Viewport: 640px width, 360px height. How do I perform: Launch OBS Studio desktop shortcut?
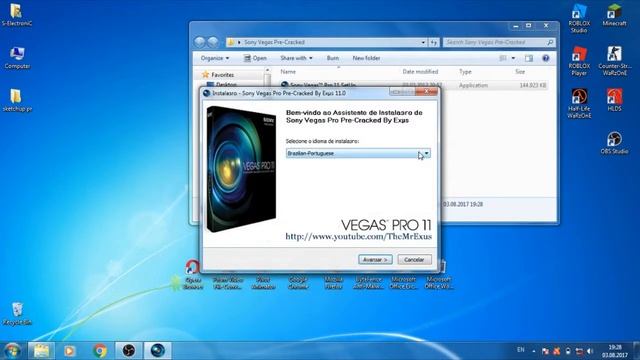click(x=614, y=143)
